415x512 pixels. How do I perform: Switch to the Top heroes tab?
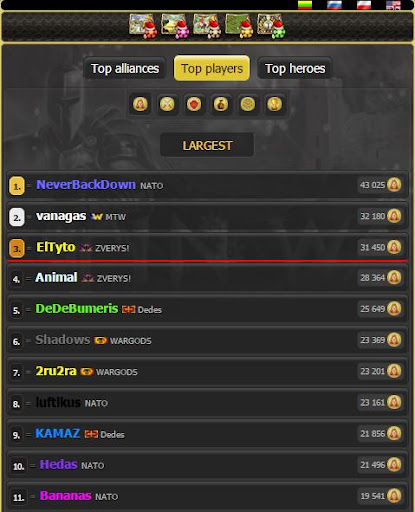pos(295,69)
